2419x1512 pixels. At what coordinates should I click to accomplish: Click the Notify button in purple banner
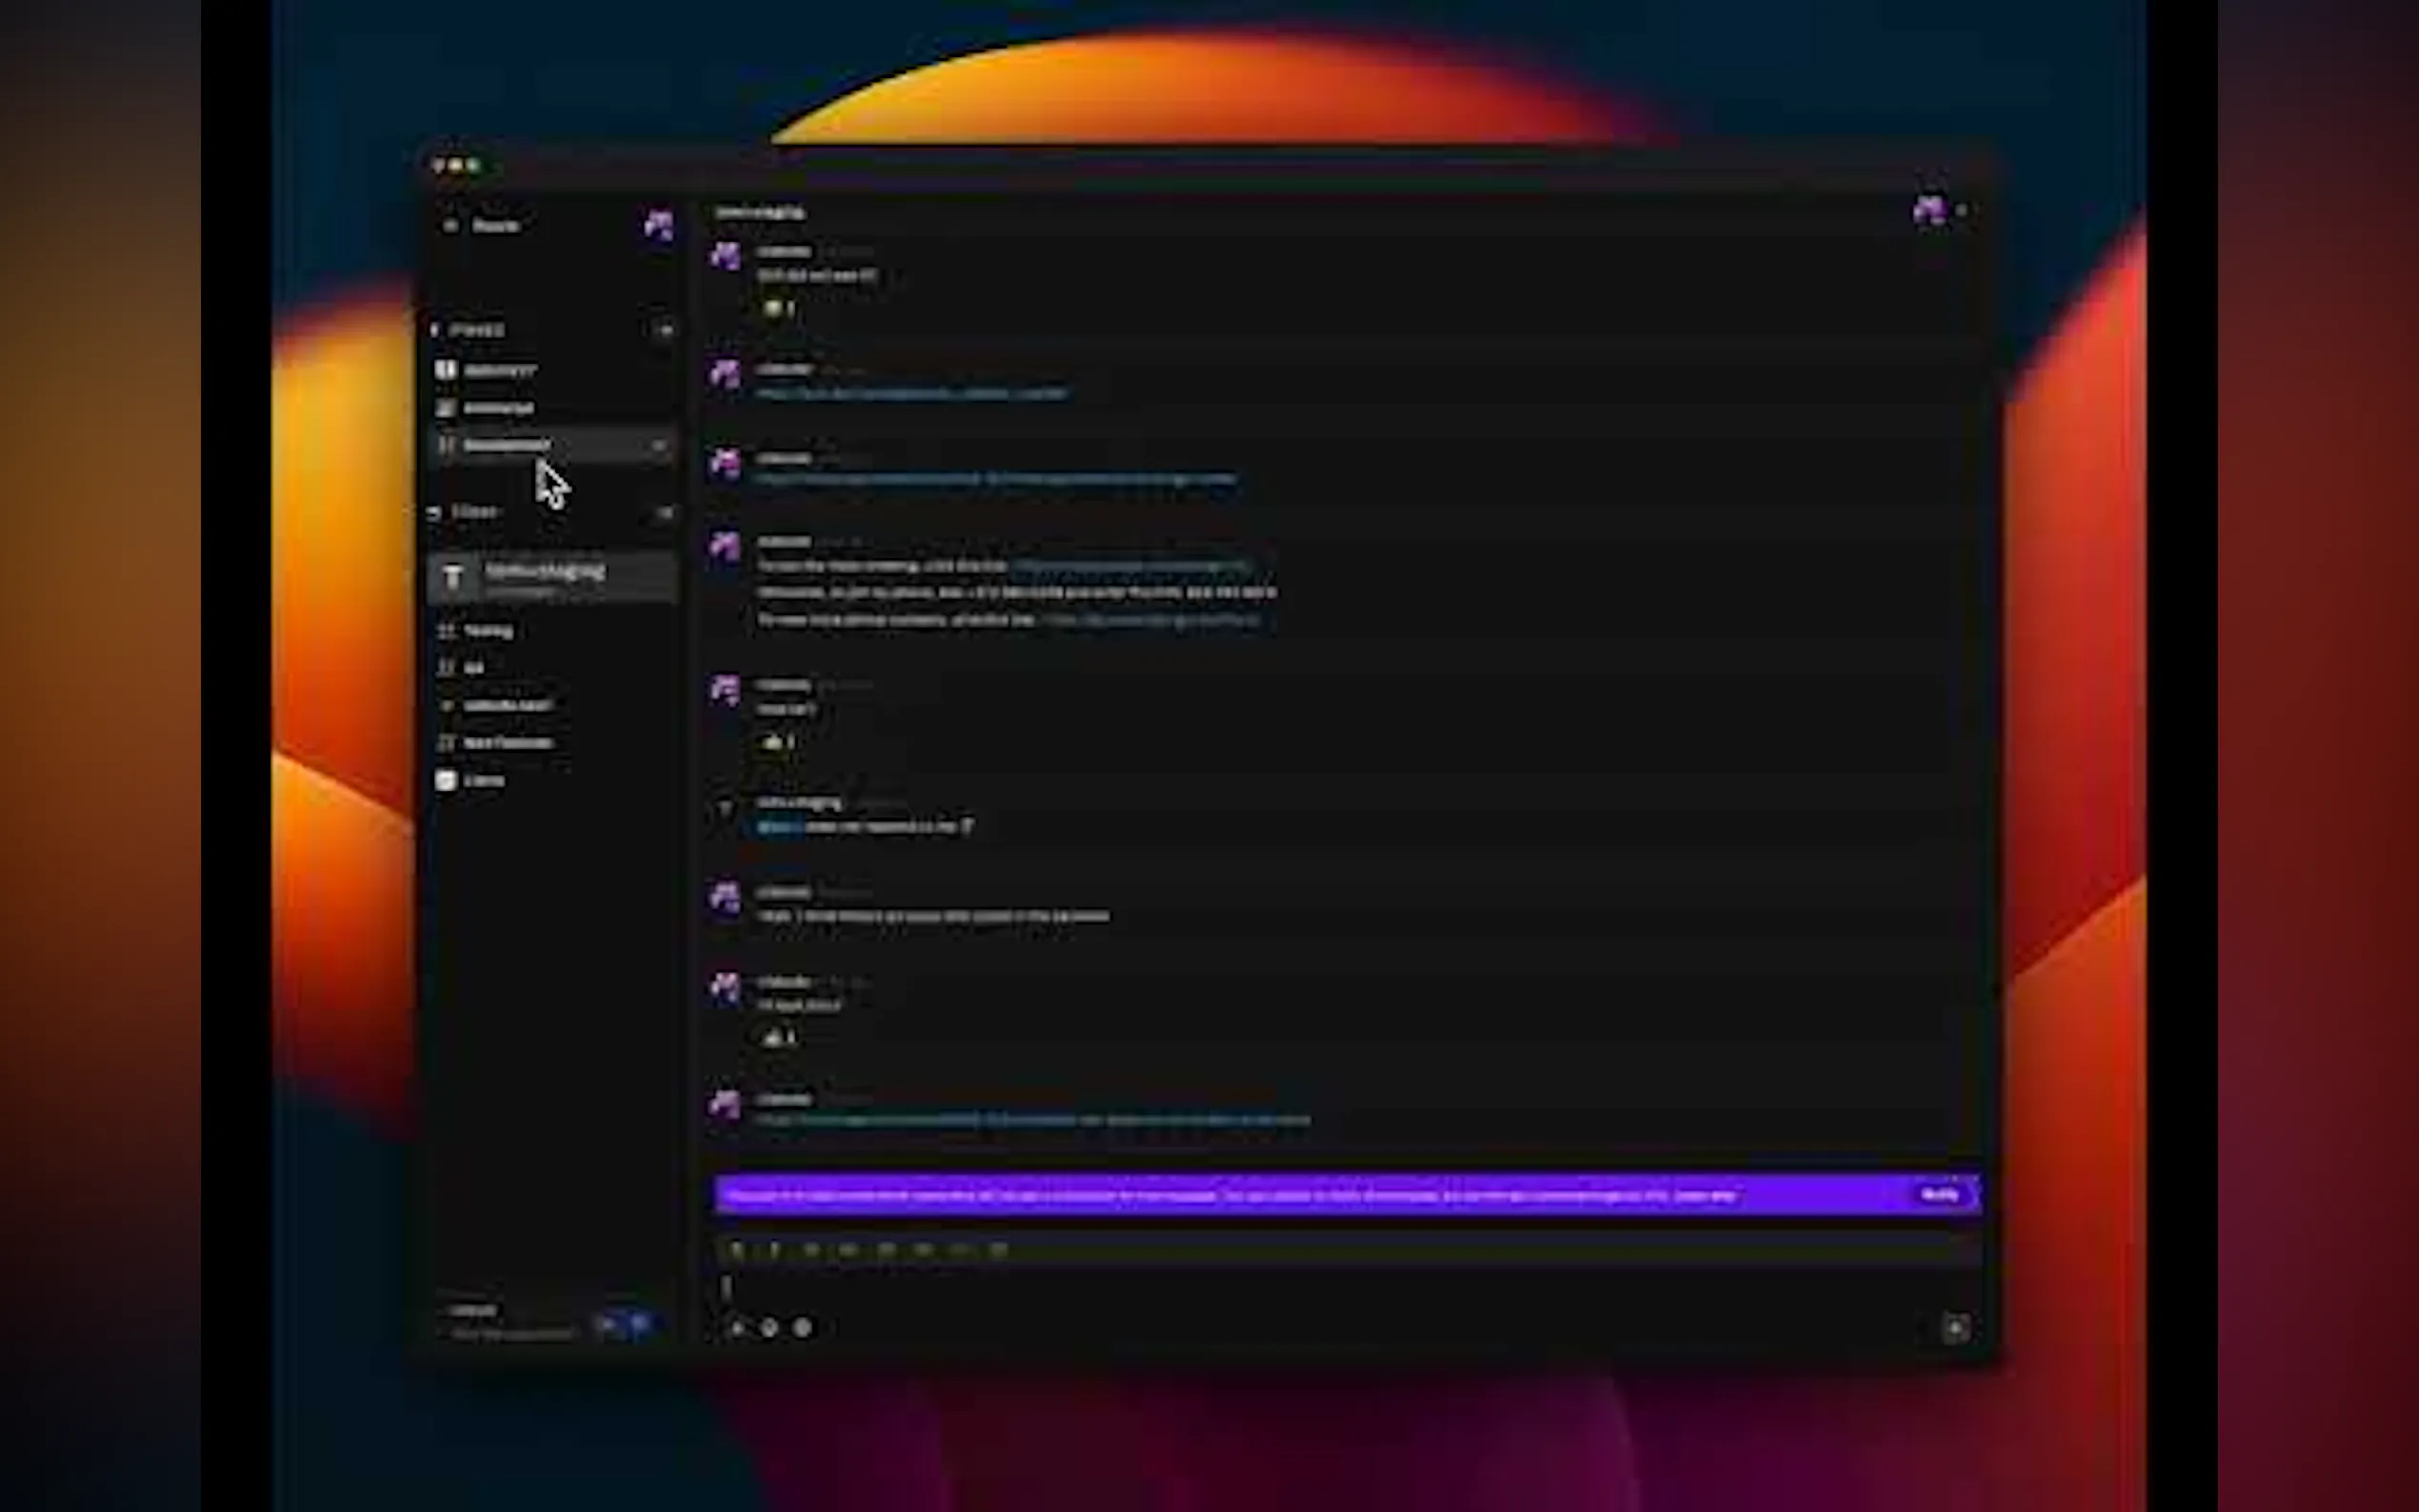coord(1939,1195)
